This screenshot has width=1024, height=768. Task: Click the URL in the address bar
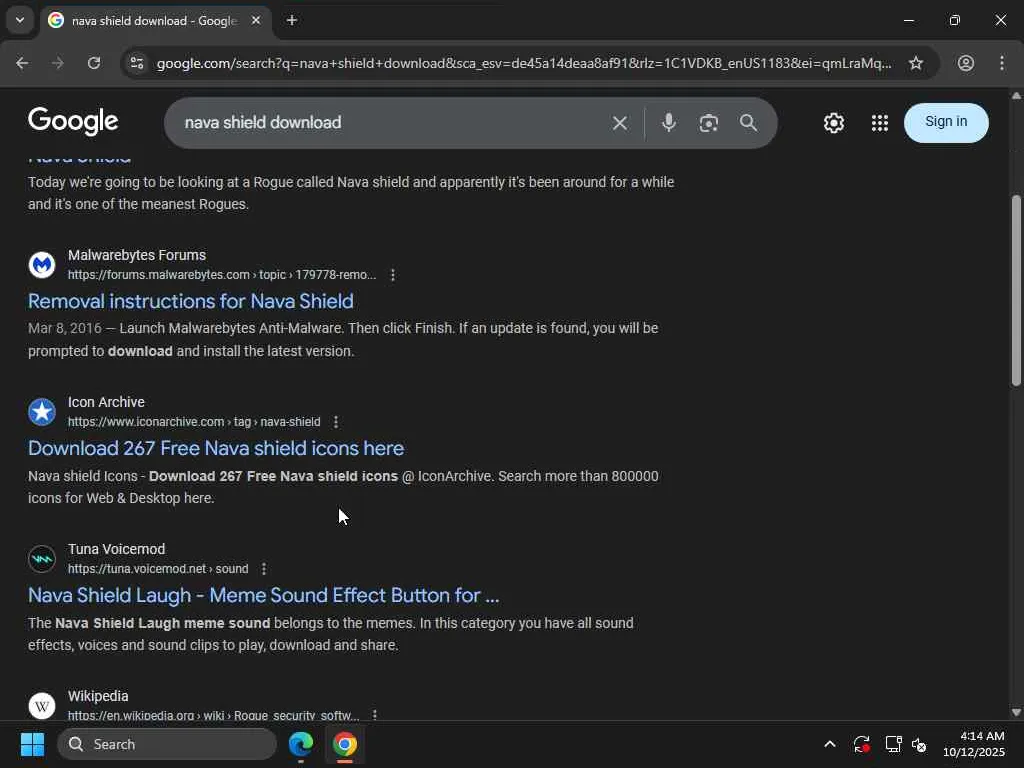coord(524,63)
